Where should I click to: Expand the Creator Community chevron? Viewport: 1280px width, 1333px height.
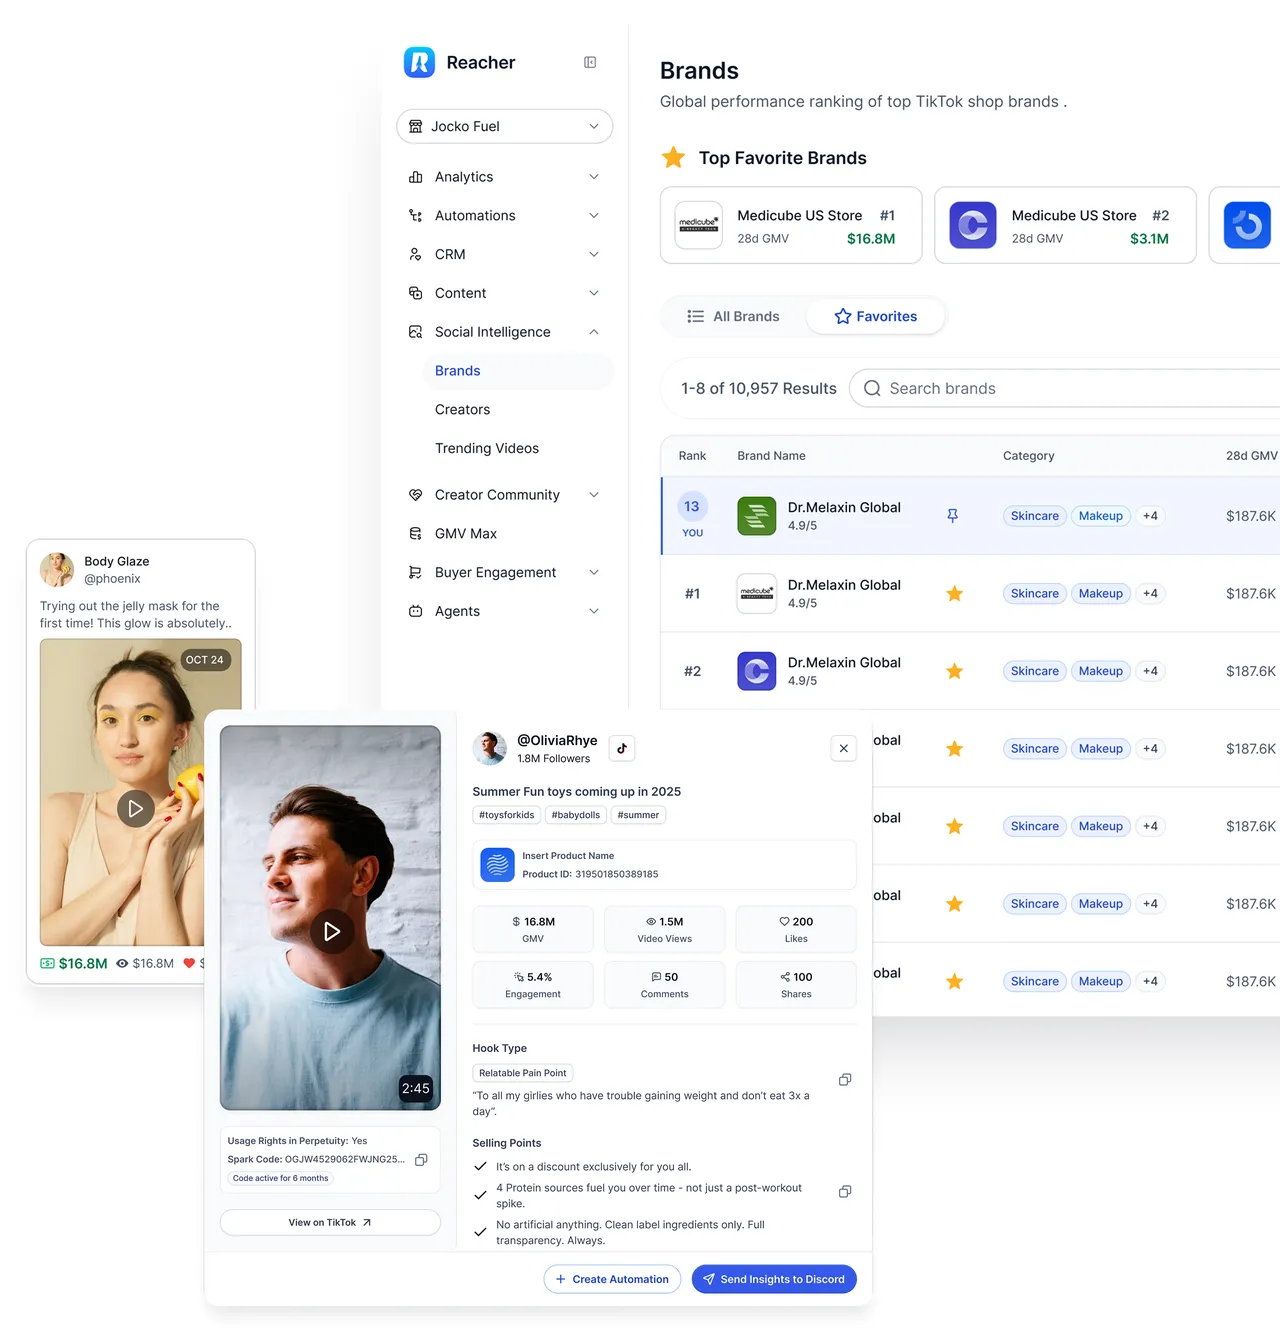click(594, 495)
